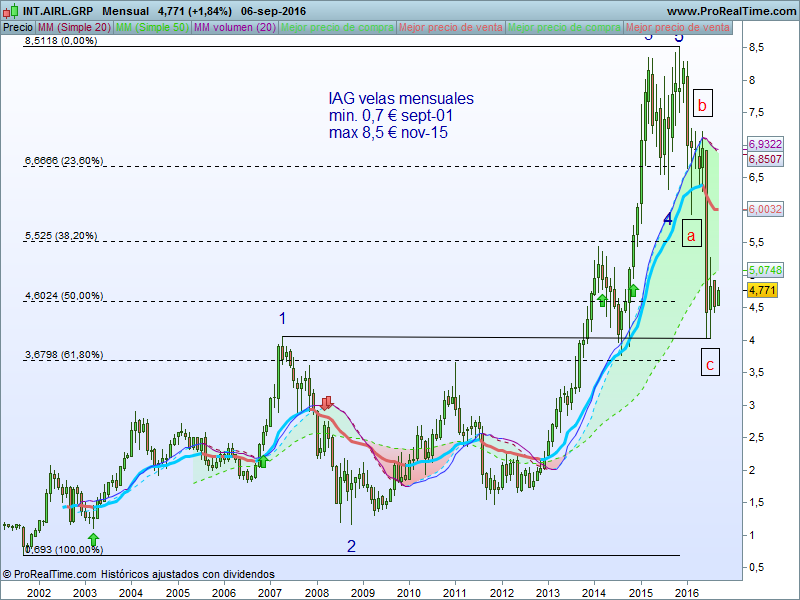Select the boxed wave label c
800x600 pixels.
click(710, 362)
